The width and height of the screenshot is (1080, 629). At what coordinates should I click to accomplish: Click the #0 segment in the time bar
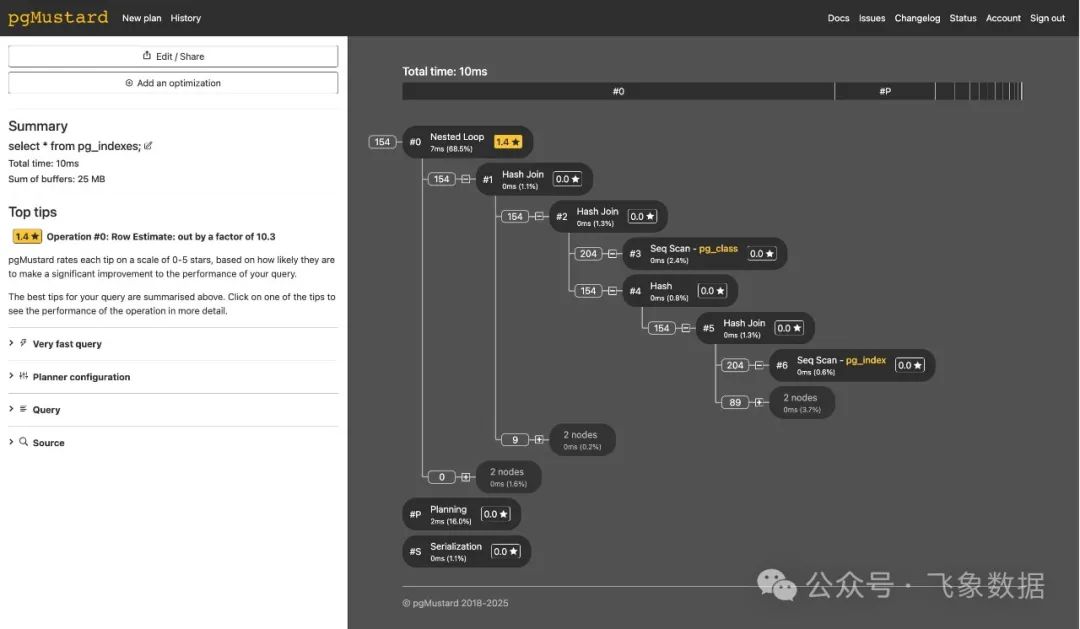[618, 91]
